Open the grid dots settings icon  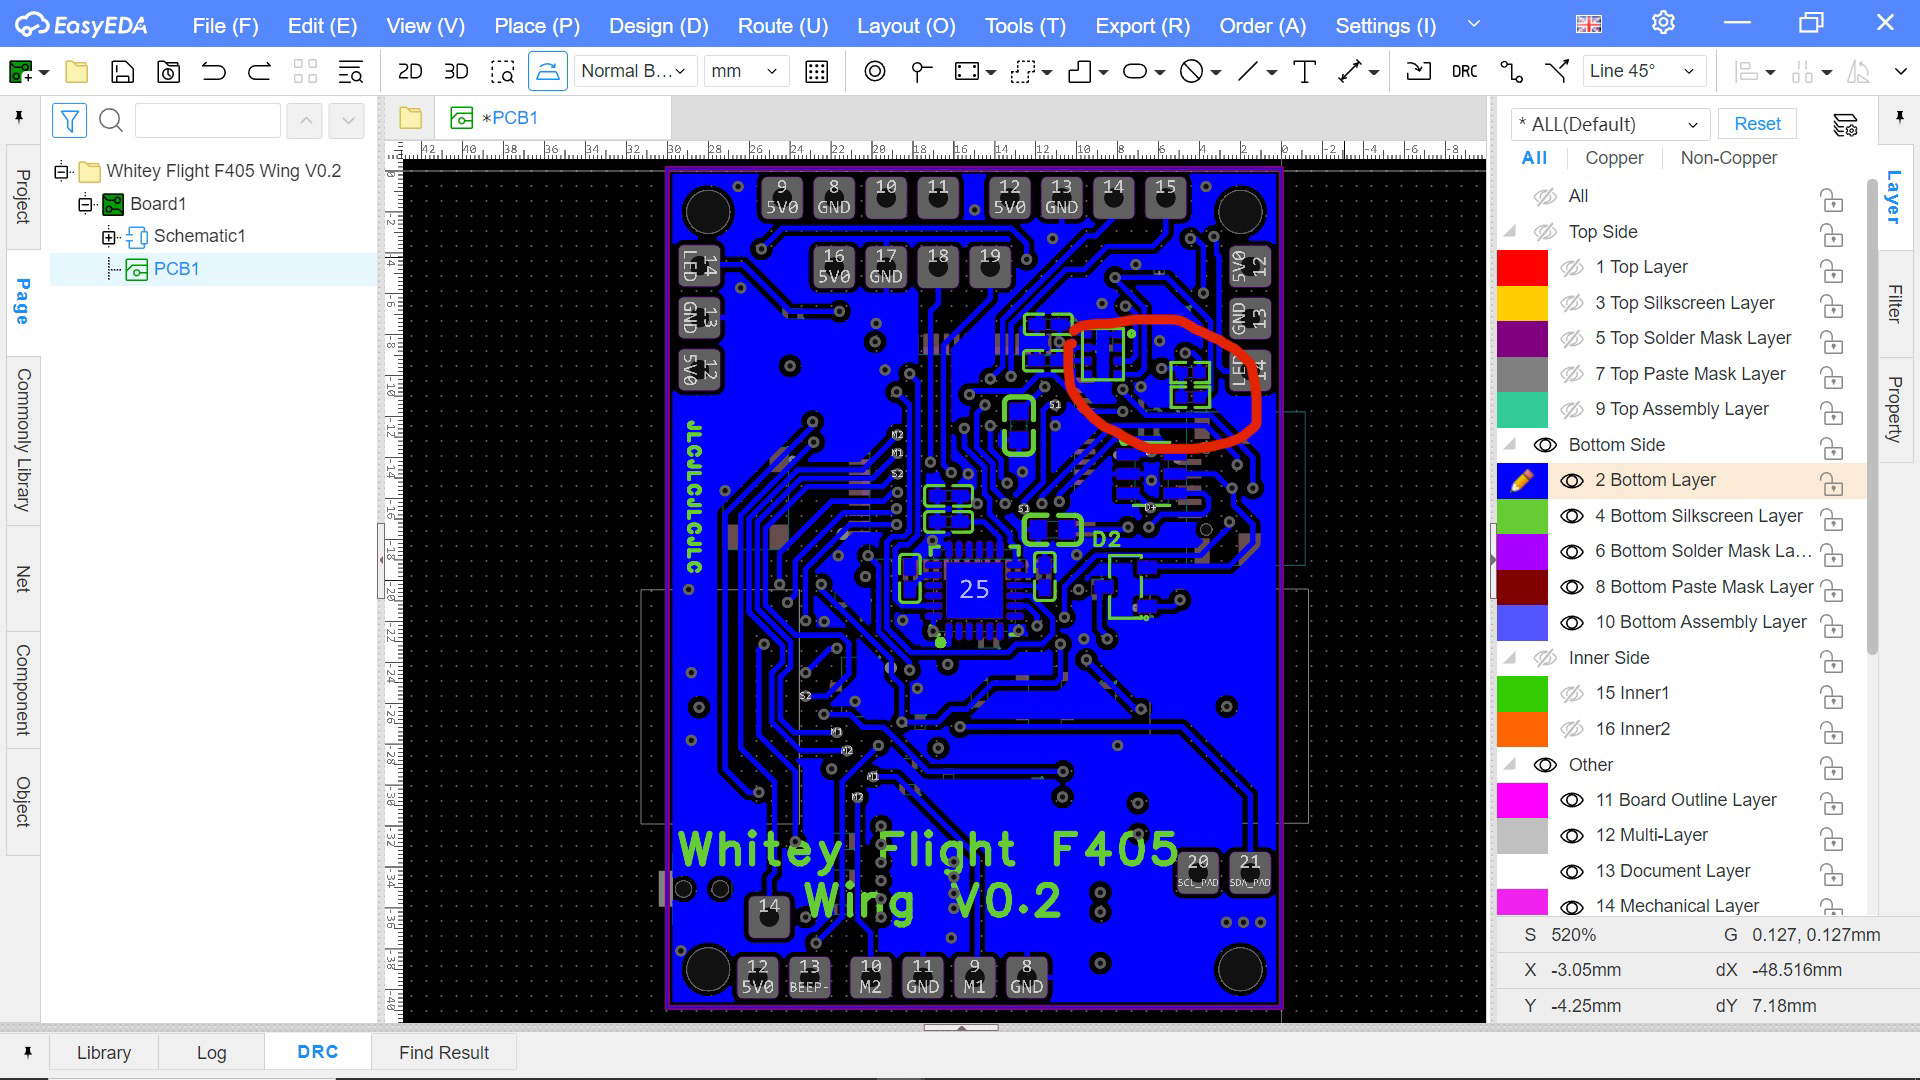coord(816,72)
